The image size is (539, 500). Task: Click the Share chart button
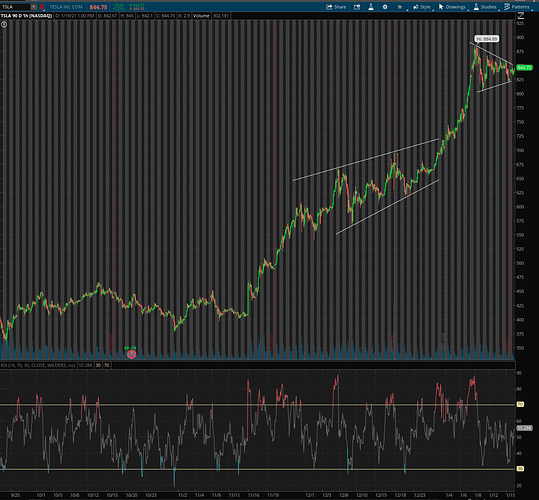coord(336,7)
